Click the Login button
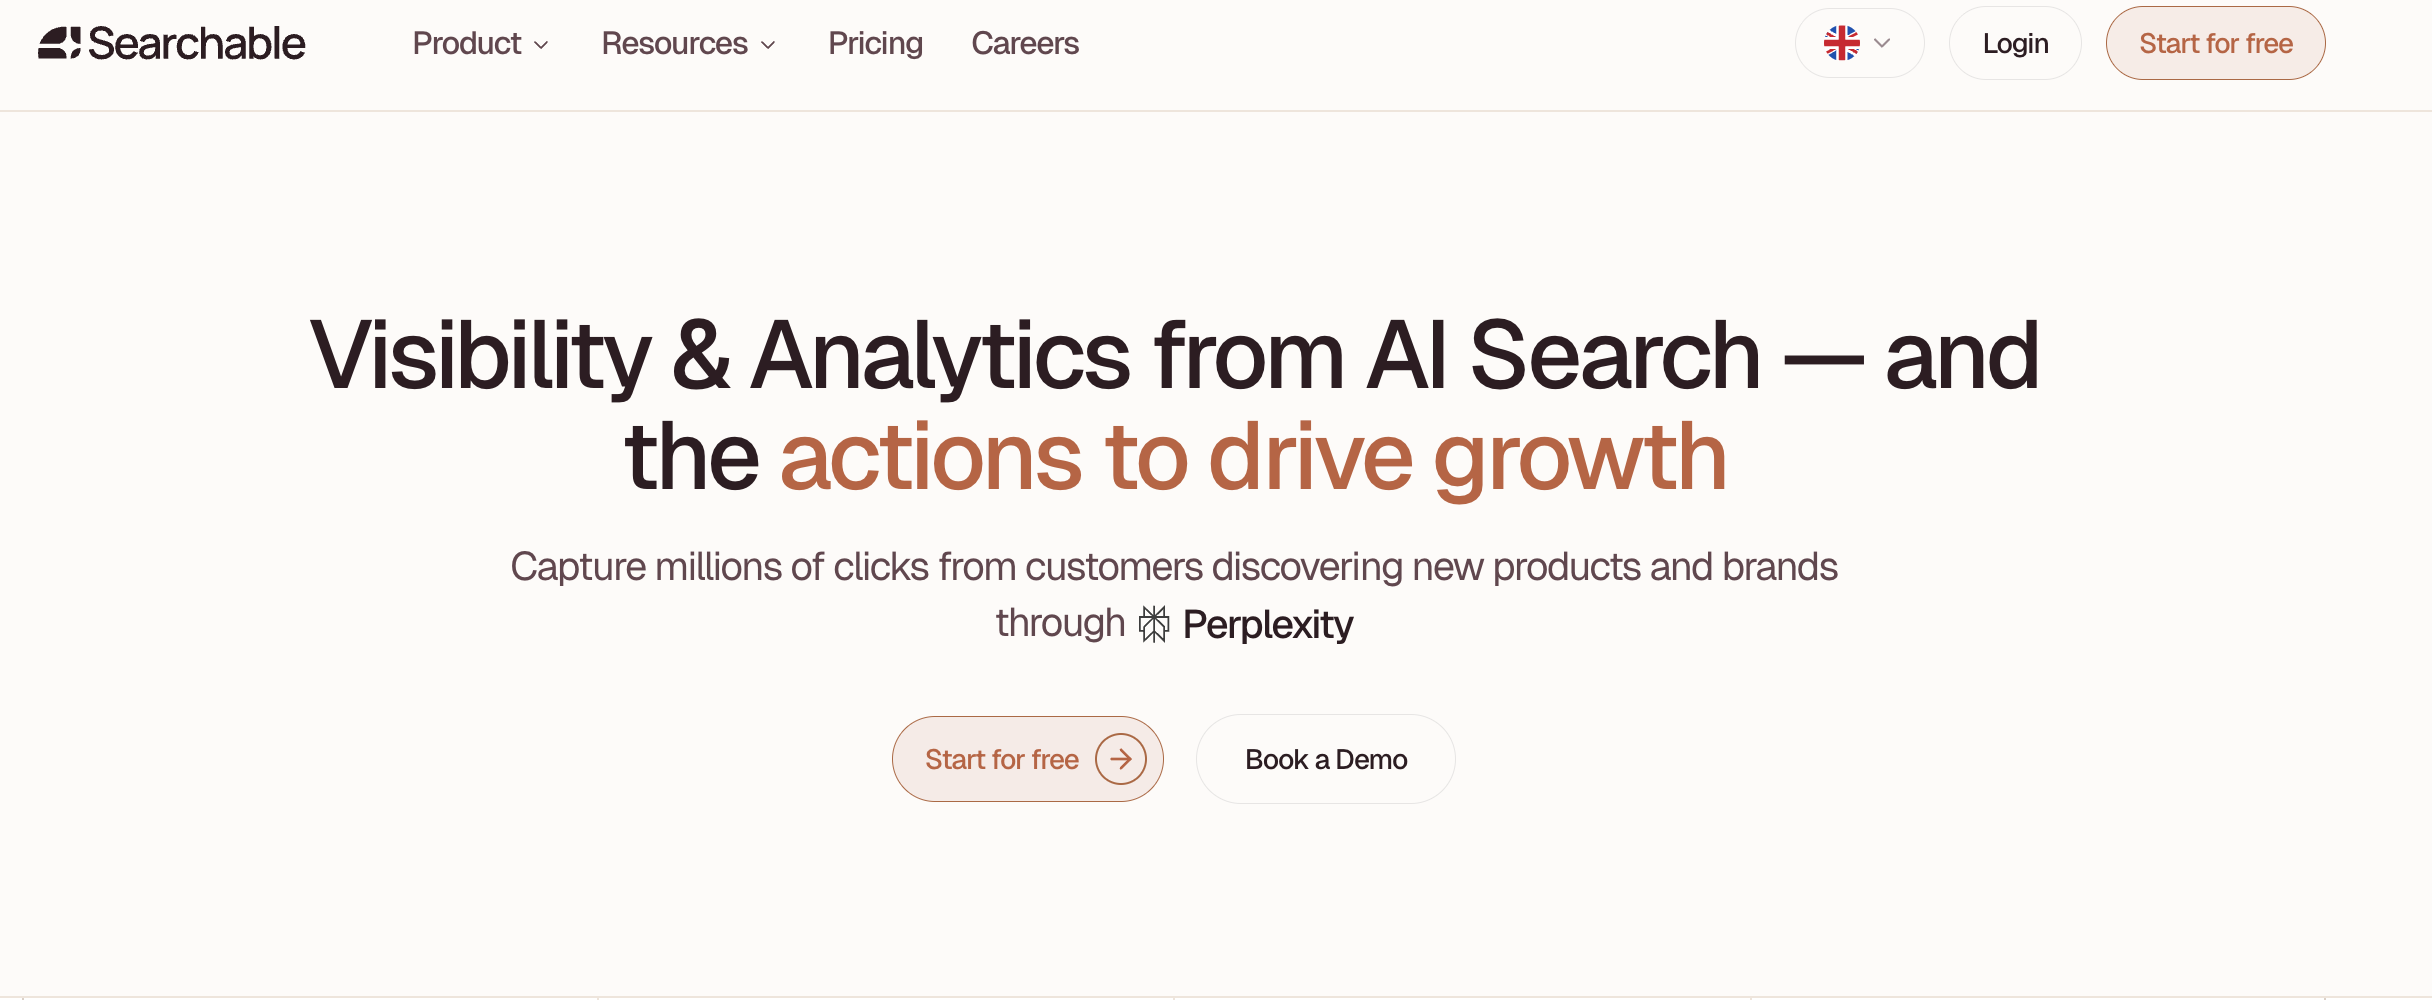 pos(2015,43)
